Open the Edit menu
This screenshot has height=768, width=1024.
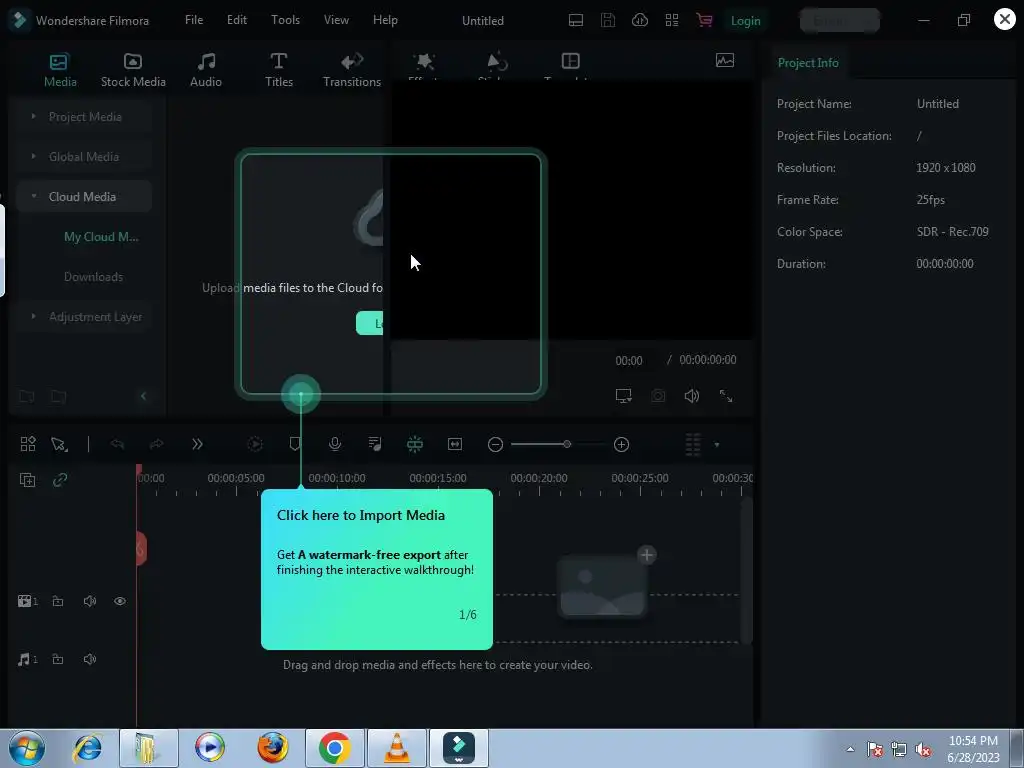pyautogui.click(x=236, y=20)
